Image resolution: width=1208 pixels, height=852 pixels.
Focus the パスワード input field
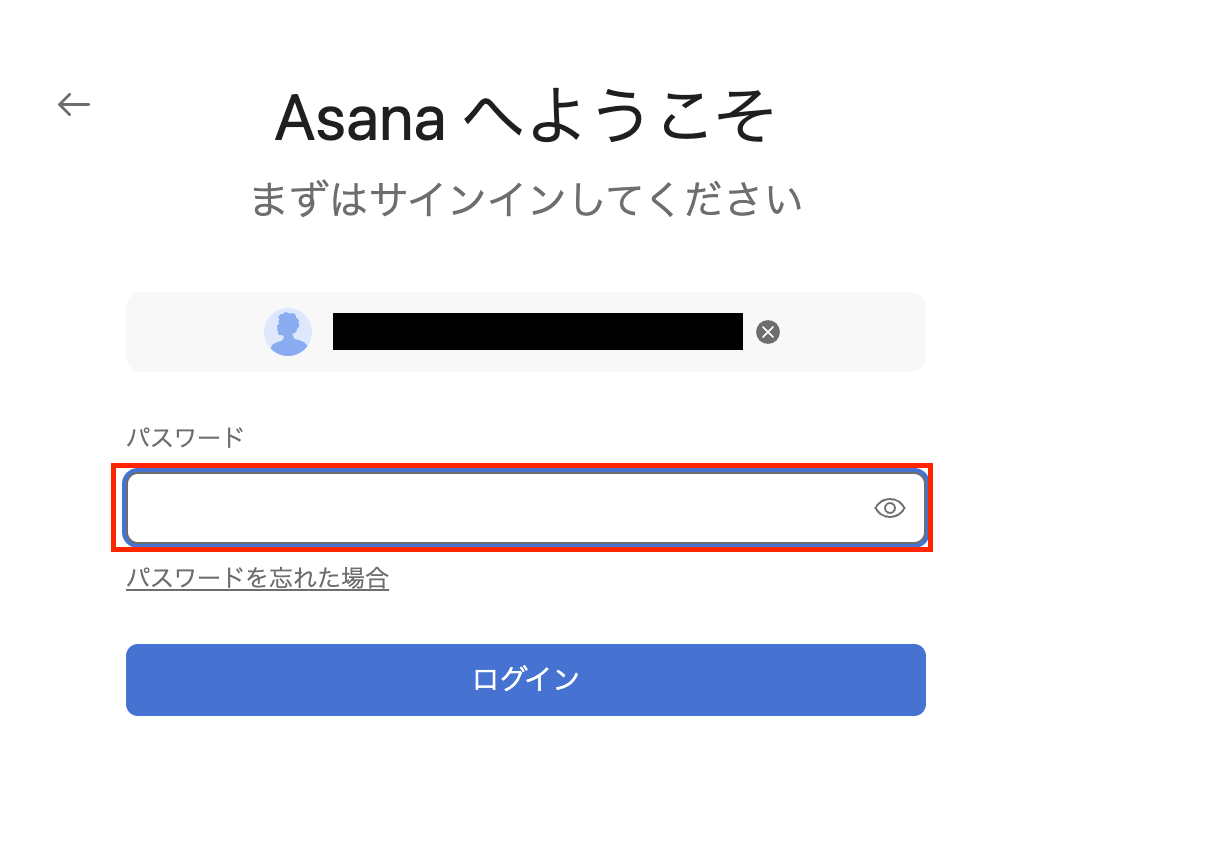click(495, 508)
